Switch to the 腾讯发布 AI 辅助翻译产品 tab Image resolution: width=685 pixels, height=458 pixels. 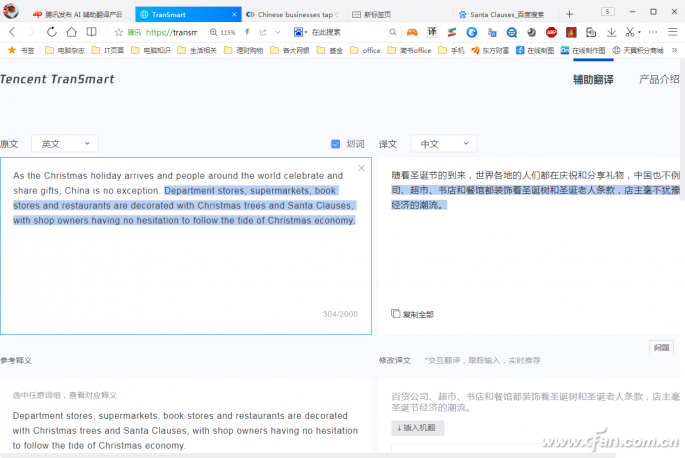coord(78,14)
